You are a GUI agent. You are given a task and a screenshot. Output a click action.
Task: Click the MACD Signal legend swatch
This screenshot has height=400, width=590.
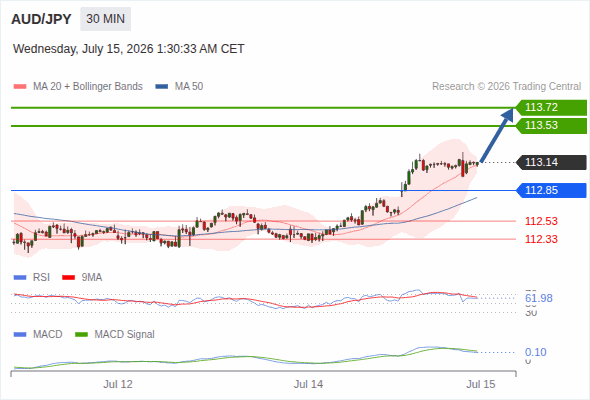pos(82,335)
